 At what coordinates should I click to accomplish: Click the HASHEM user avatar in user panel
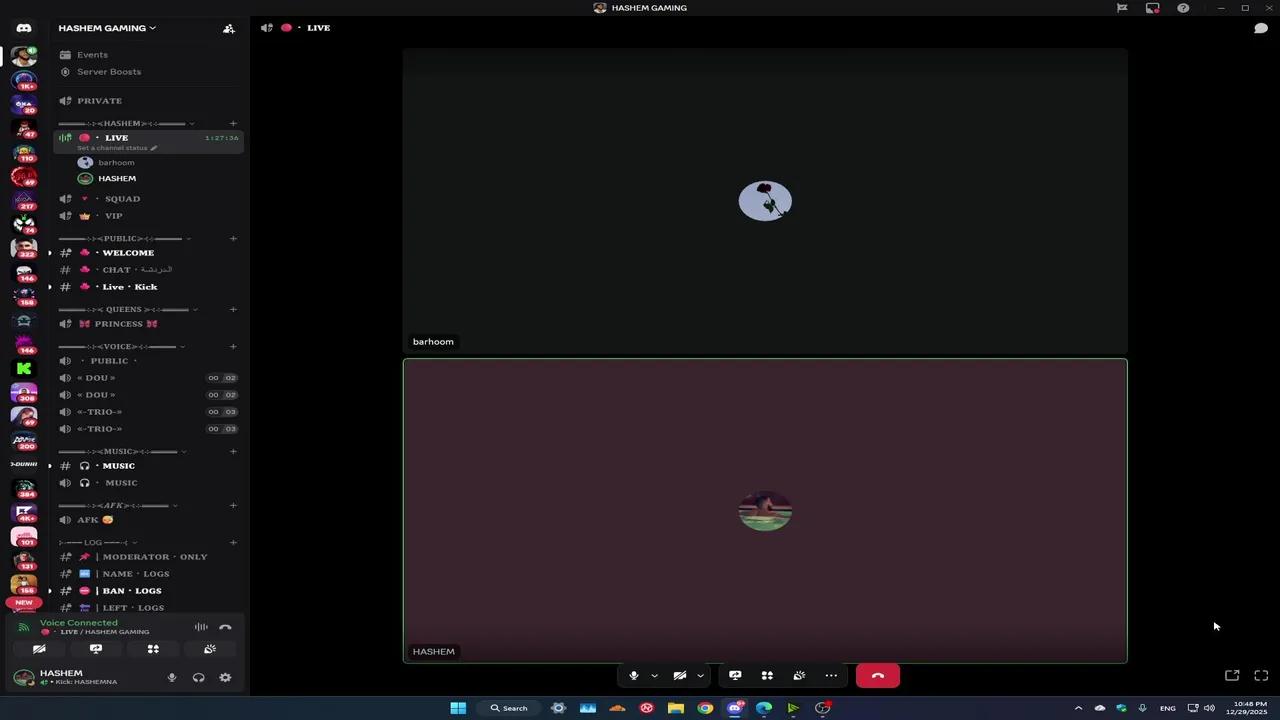tap(23, 678)
